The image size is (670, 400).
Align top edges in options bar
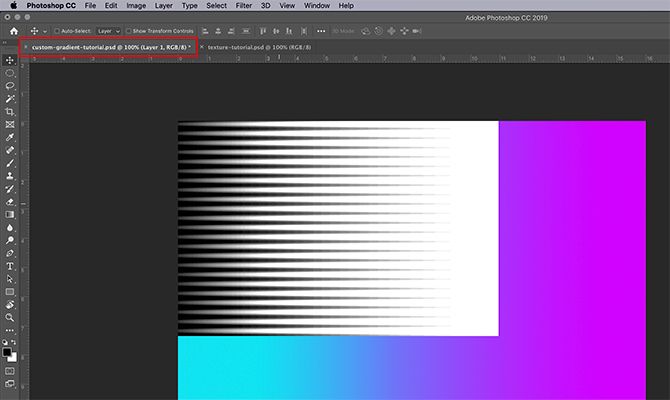tap(263, 31)
